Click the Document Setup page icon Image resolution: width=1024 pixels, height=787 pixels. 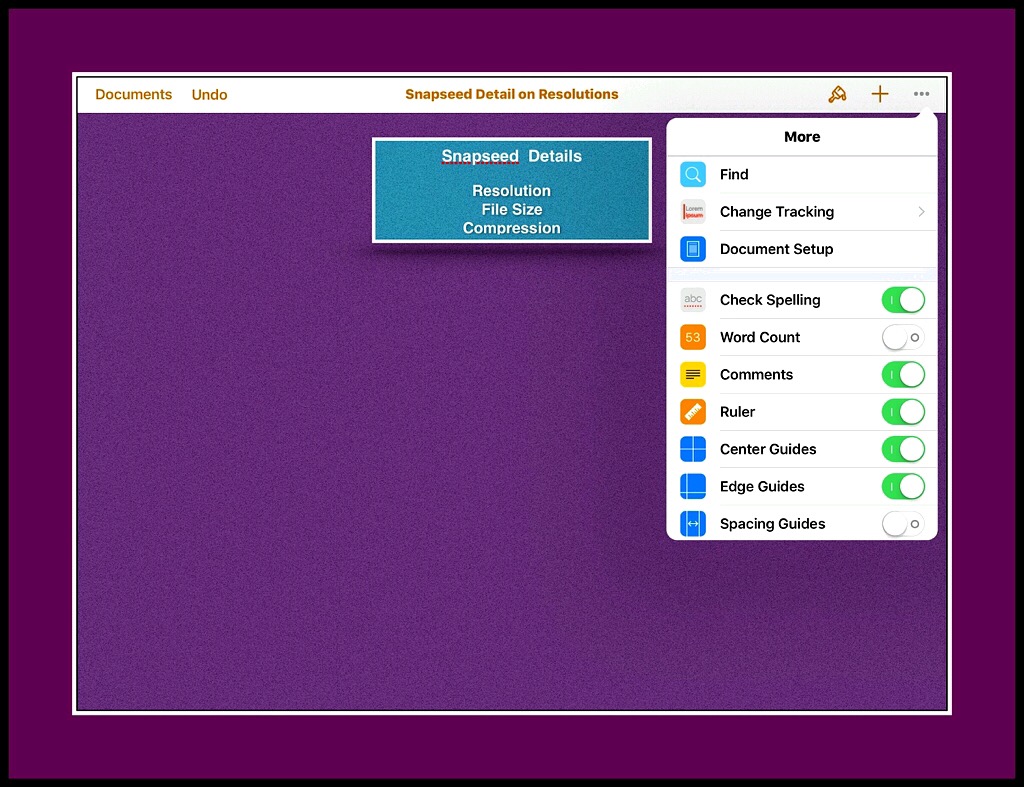tap(693, 249)
